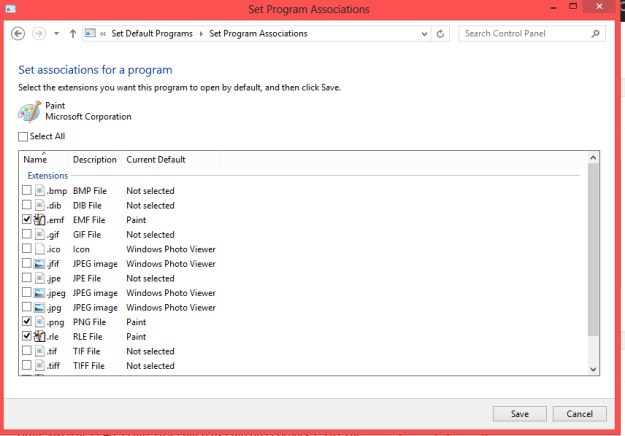Click the .tif file type icon
This screenshot has height=436, width=625.
click(x=39, y=351)
